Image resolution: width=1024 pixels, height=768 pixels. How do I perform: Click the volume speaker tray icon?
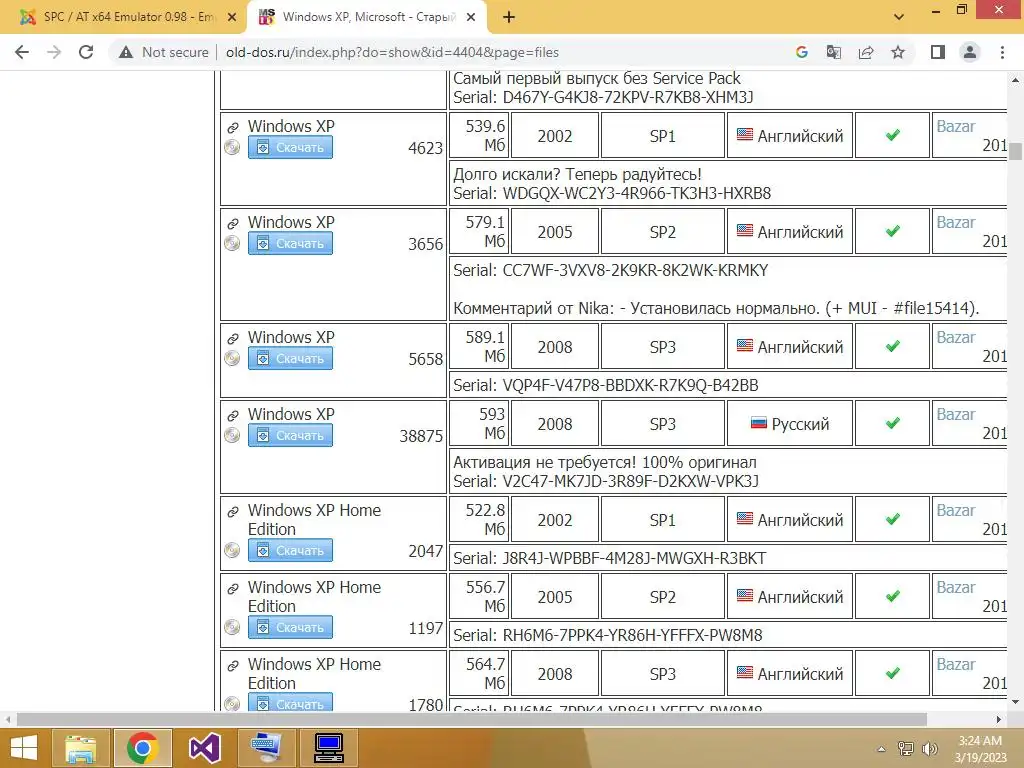[928, 749]
